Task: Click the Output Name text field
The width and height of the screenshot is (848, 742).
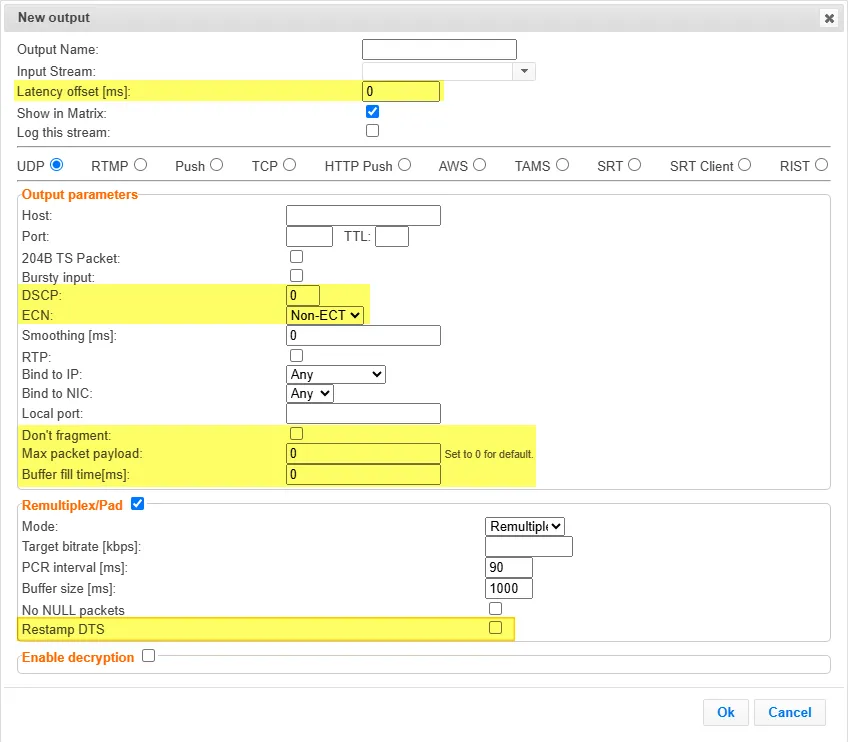Action: (x=439, y=49)
